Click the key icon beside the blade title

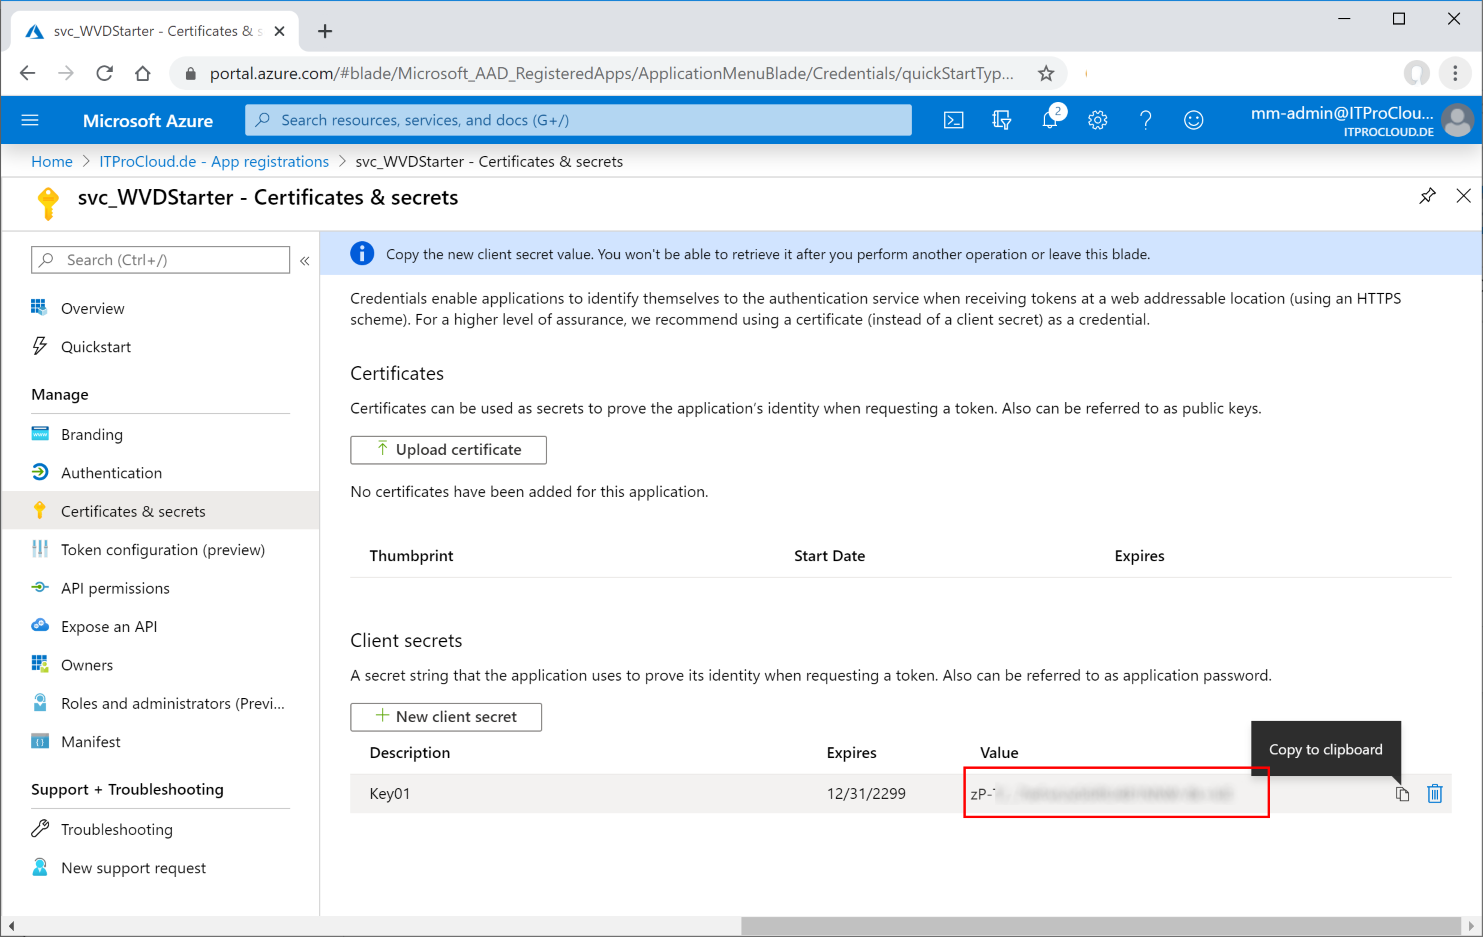click(47, 203)
